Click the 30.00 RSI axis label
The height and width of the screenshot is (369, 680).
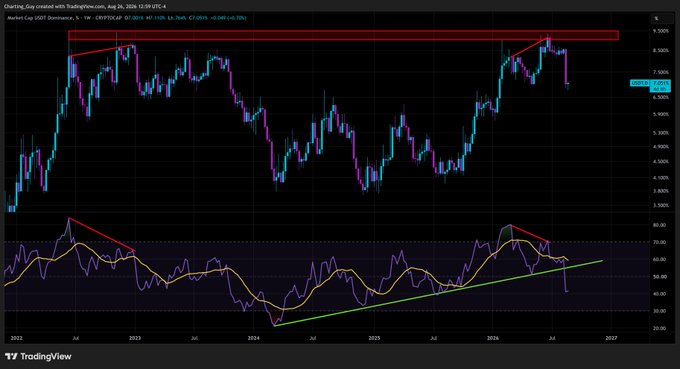pos(660,311)
